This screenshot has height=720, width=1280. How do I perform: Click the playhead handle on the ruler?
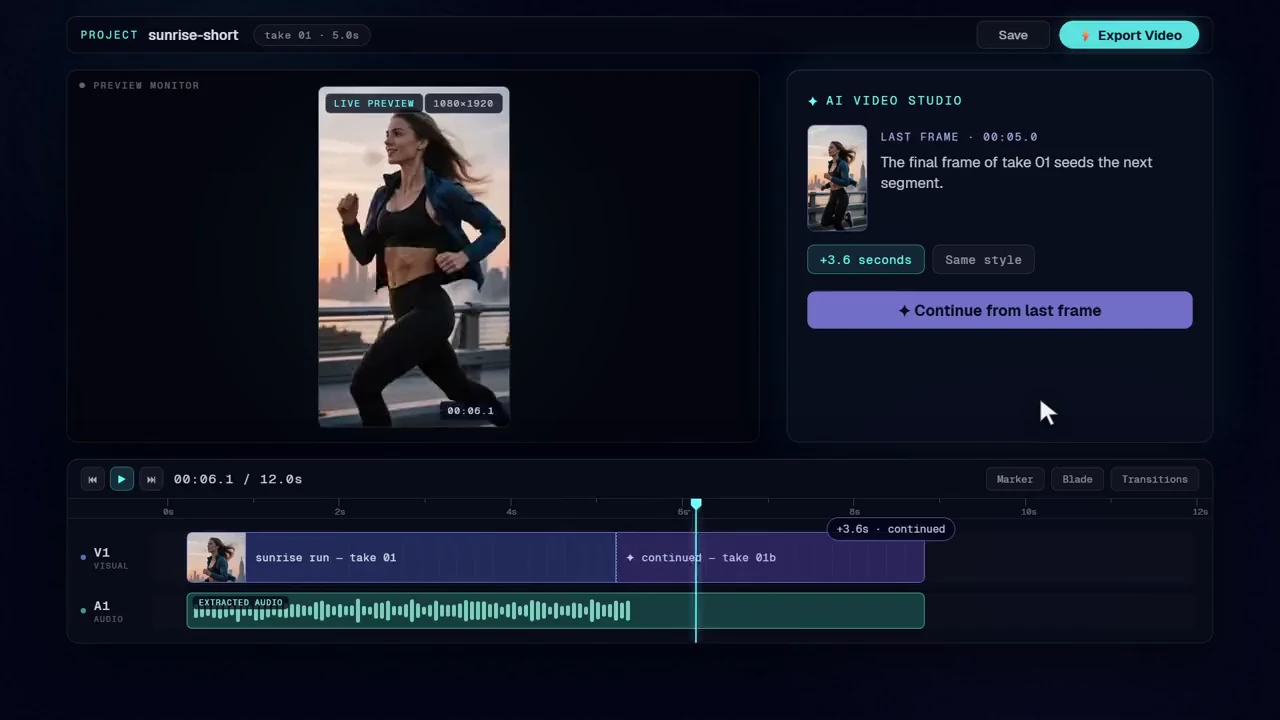pos(696,504)
